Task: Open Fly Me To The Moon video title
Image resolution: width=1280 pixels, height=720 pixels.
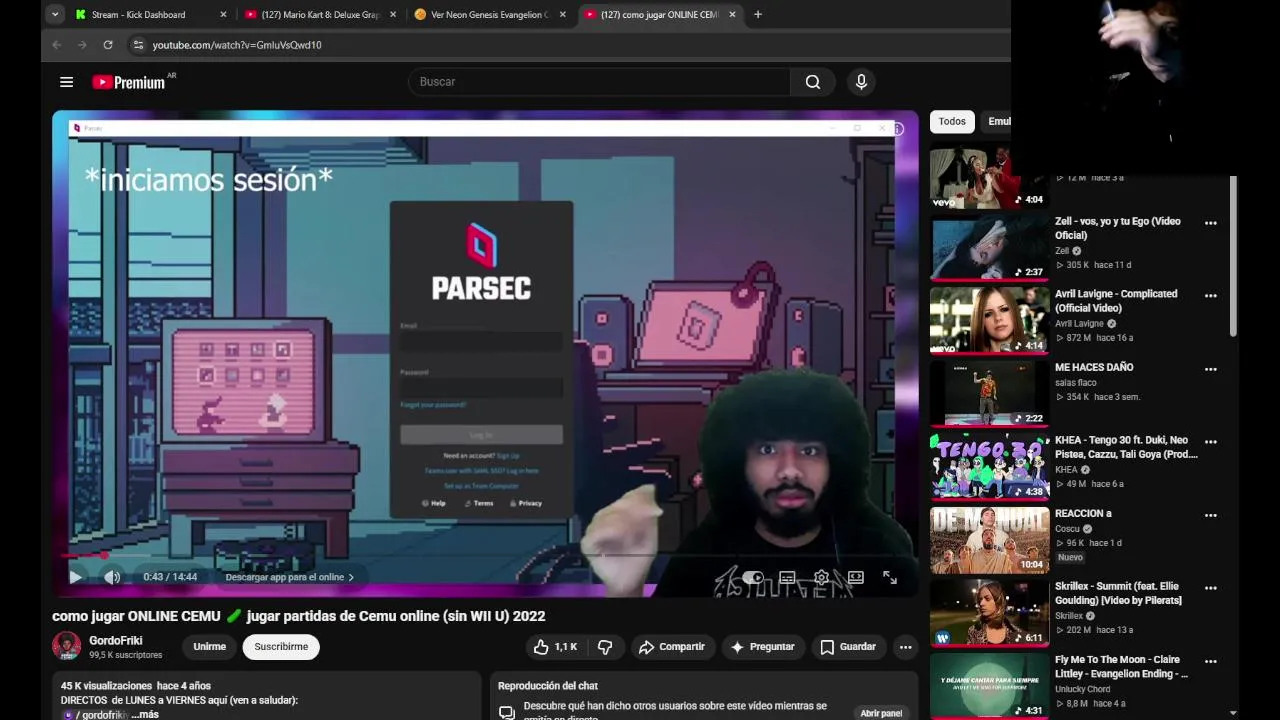Action: [x=1121, y=667]
